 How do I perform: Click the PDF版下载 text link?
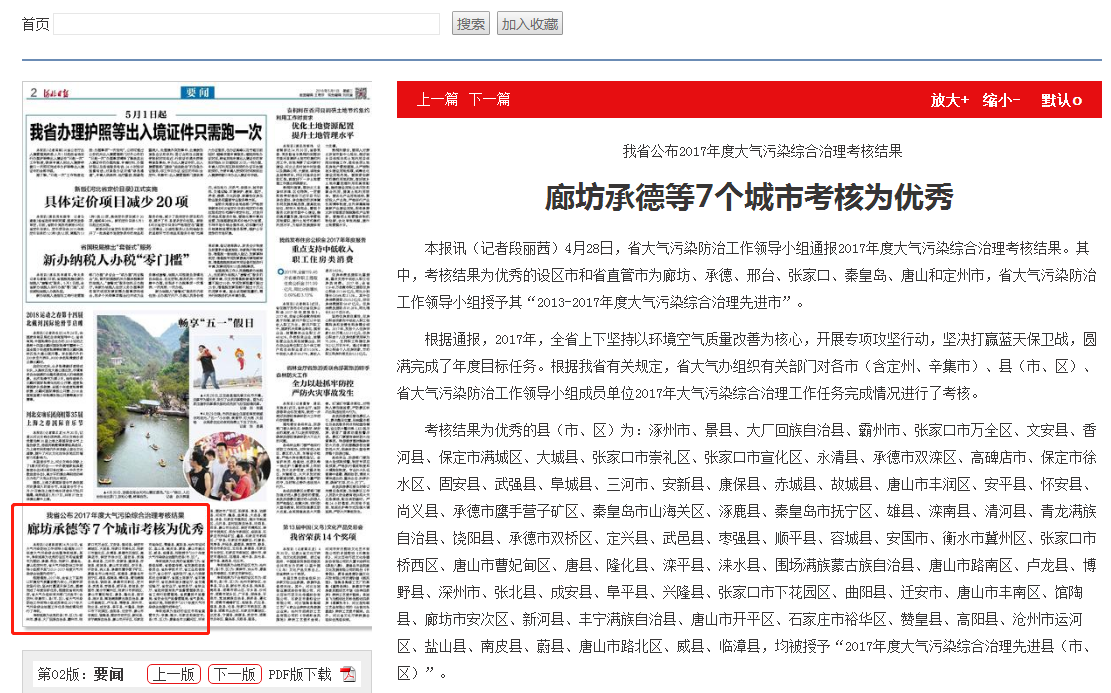tap(299, 674)
